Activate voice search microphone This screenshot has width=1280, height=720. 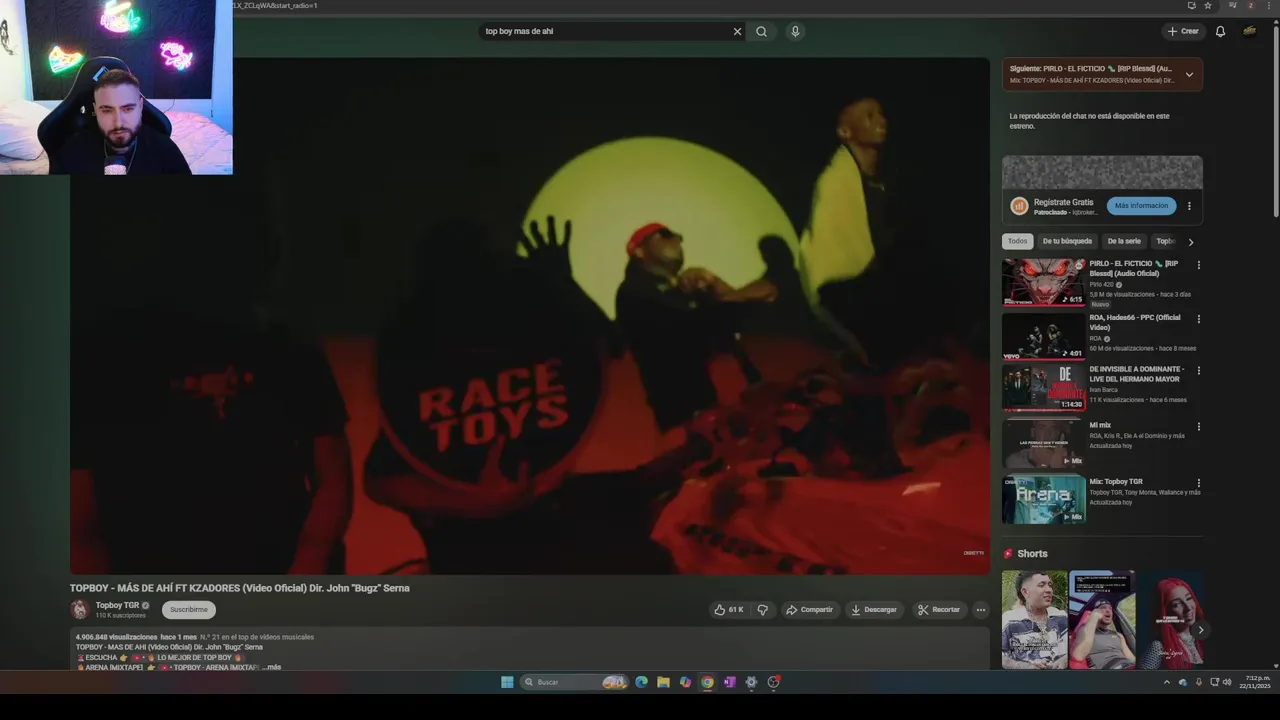795,31
